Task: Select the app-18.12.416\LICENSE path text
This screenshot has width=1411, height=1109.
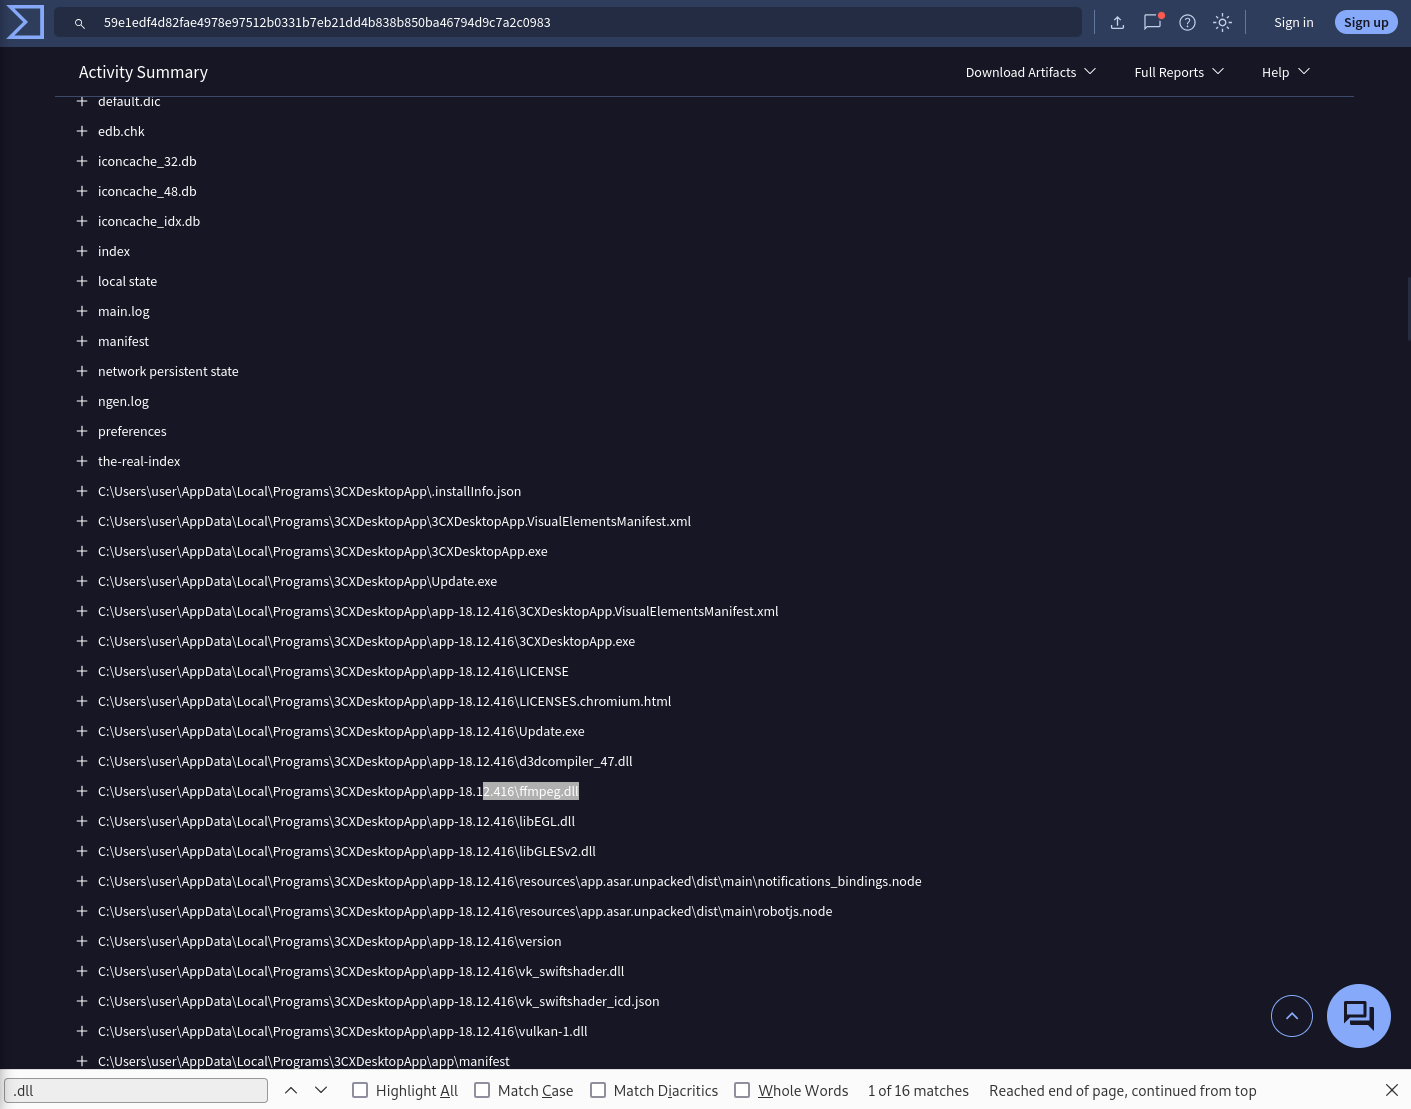Action: point(333,671)
